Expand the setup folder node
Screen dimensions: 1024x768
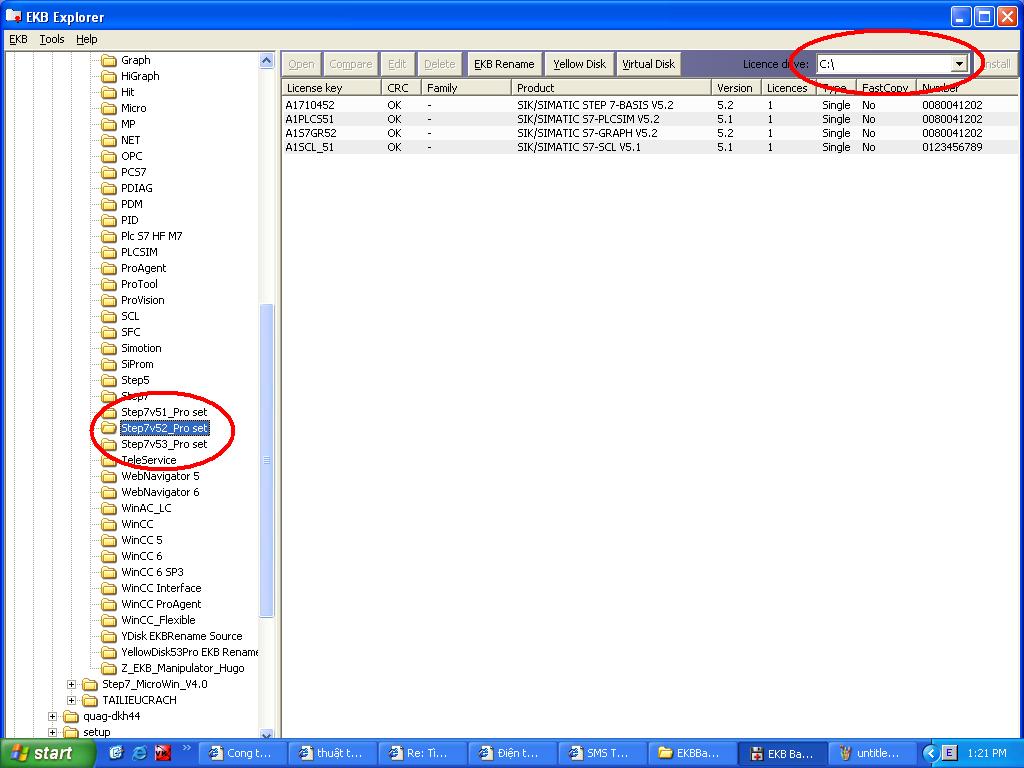52,732
